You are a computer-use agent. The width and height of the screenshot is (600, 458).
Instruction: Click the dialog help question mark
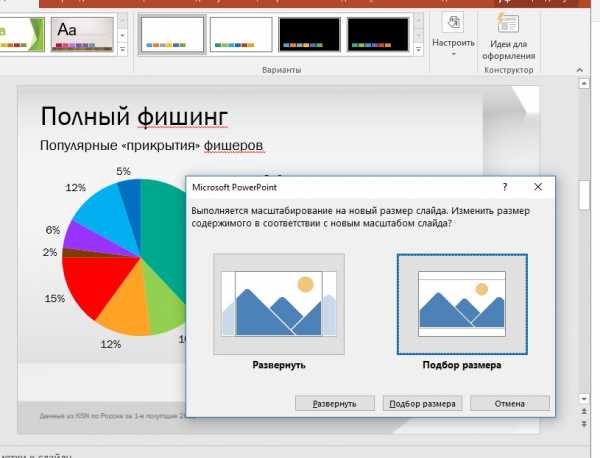click(505, 187)
